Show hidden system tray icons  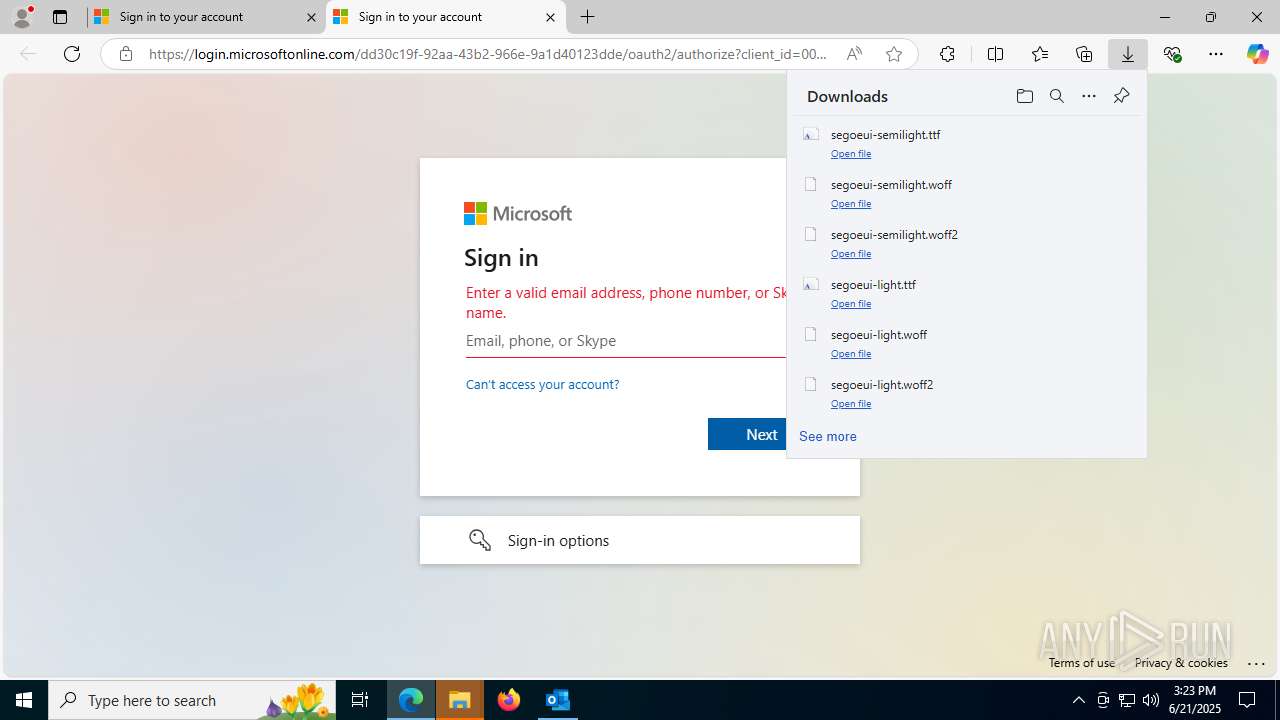pos(1078,700)
